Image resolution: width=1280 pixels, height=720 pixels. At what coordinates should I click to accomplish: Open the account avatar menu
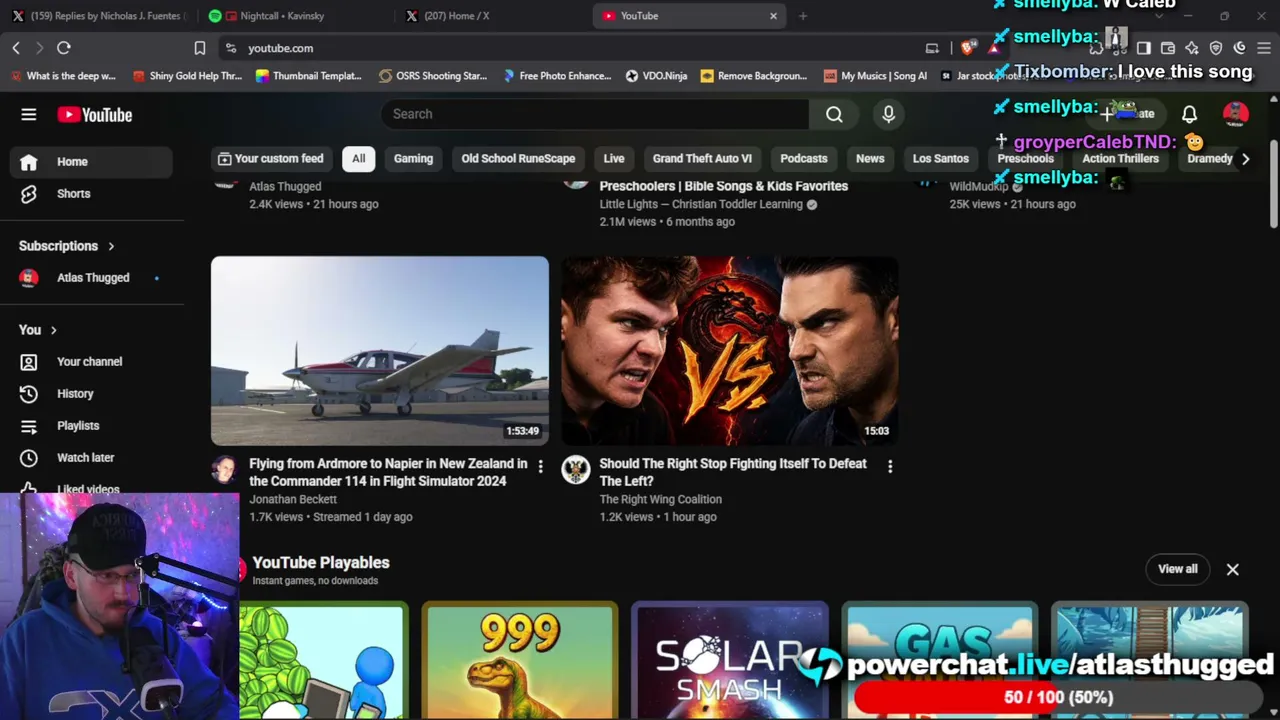(x=1235, y=114)
